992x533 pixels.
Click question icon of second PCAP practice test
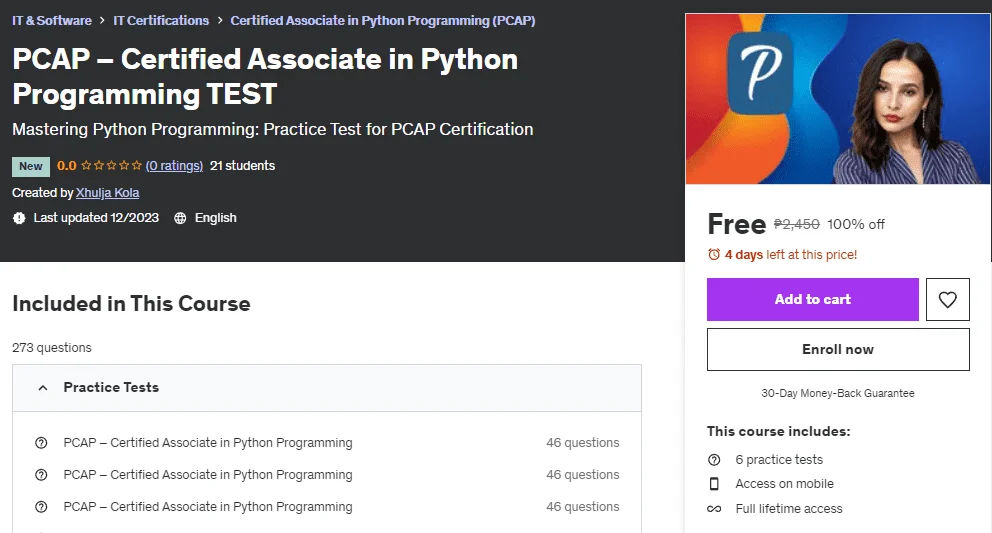(41, 475)
